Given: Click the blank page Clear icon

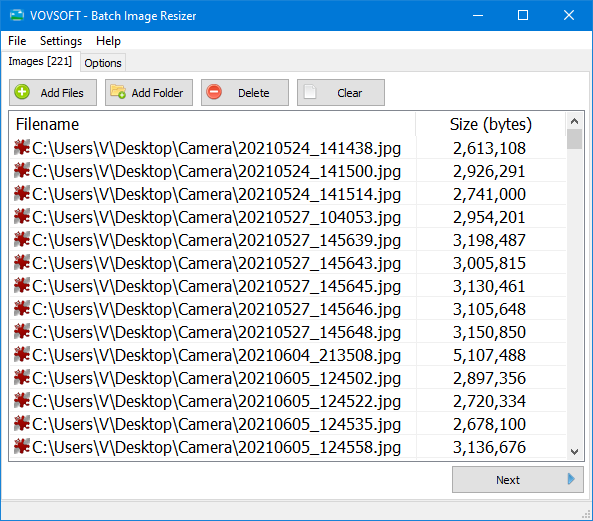Looking at the screenshot, I should tap(310, 92).
